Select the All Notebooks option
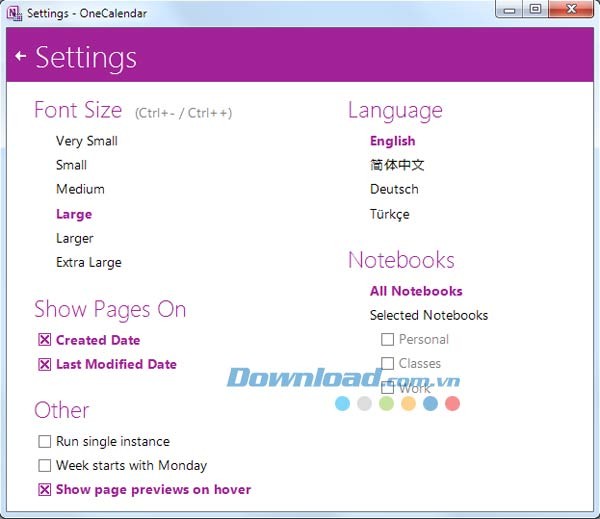Screen dimensions: 600x519 [416, 291]
